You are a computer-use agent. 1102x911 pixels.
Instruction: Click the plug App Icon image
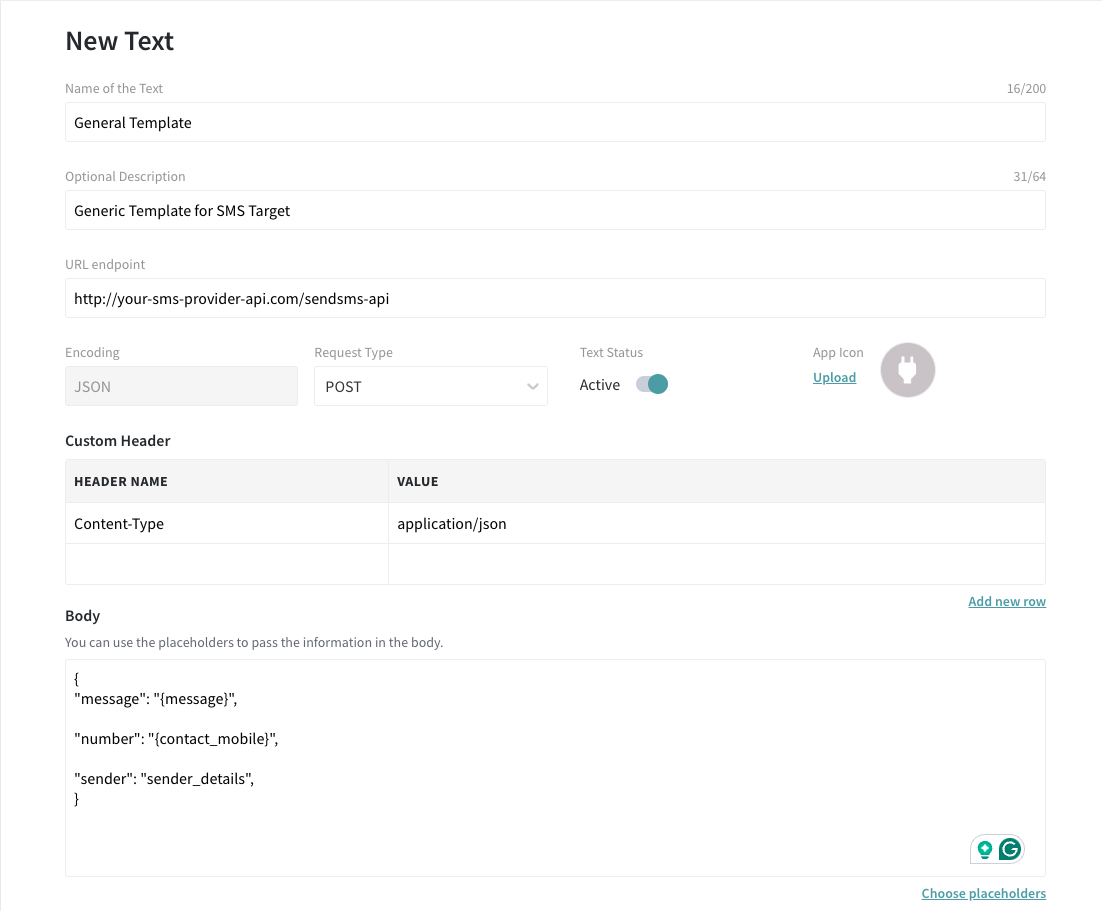(907, 370)
